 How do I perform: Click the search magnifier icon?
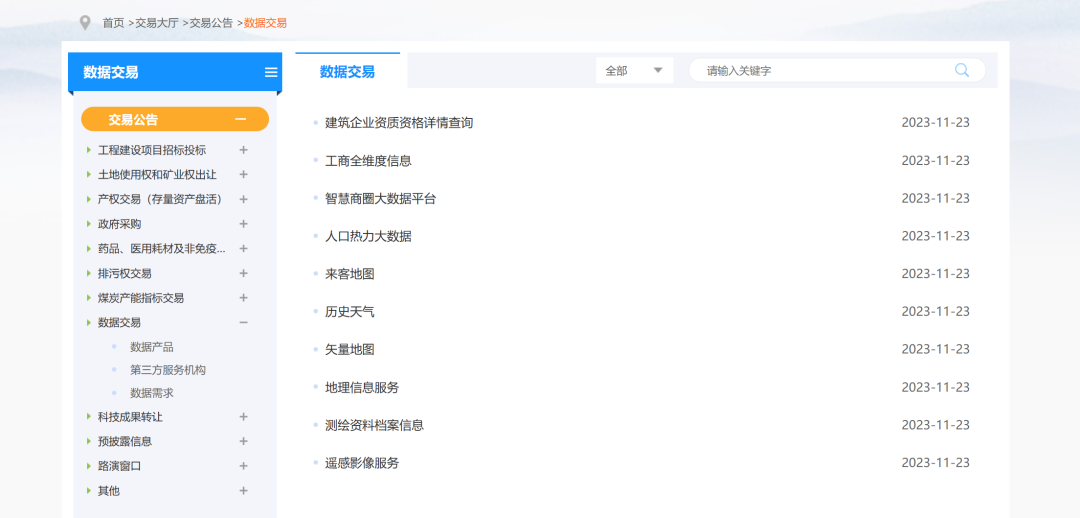(962, 70)
